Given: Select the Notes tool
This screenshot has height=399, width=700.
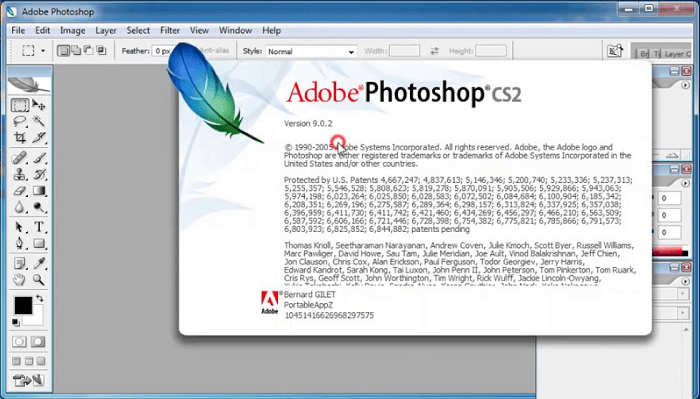Looking at the screenshot, I should click(x=20, y=263).
